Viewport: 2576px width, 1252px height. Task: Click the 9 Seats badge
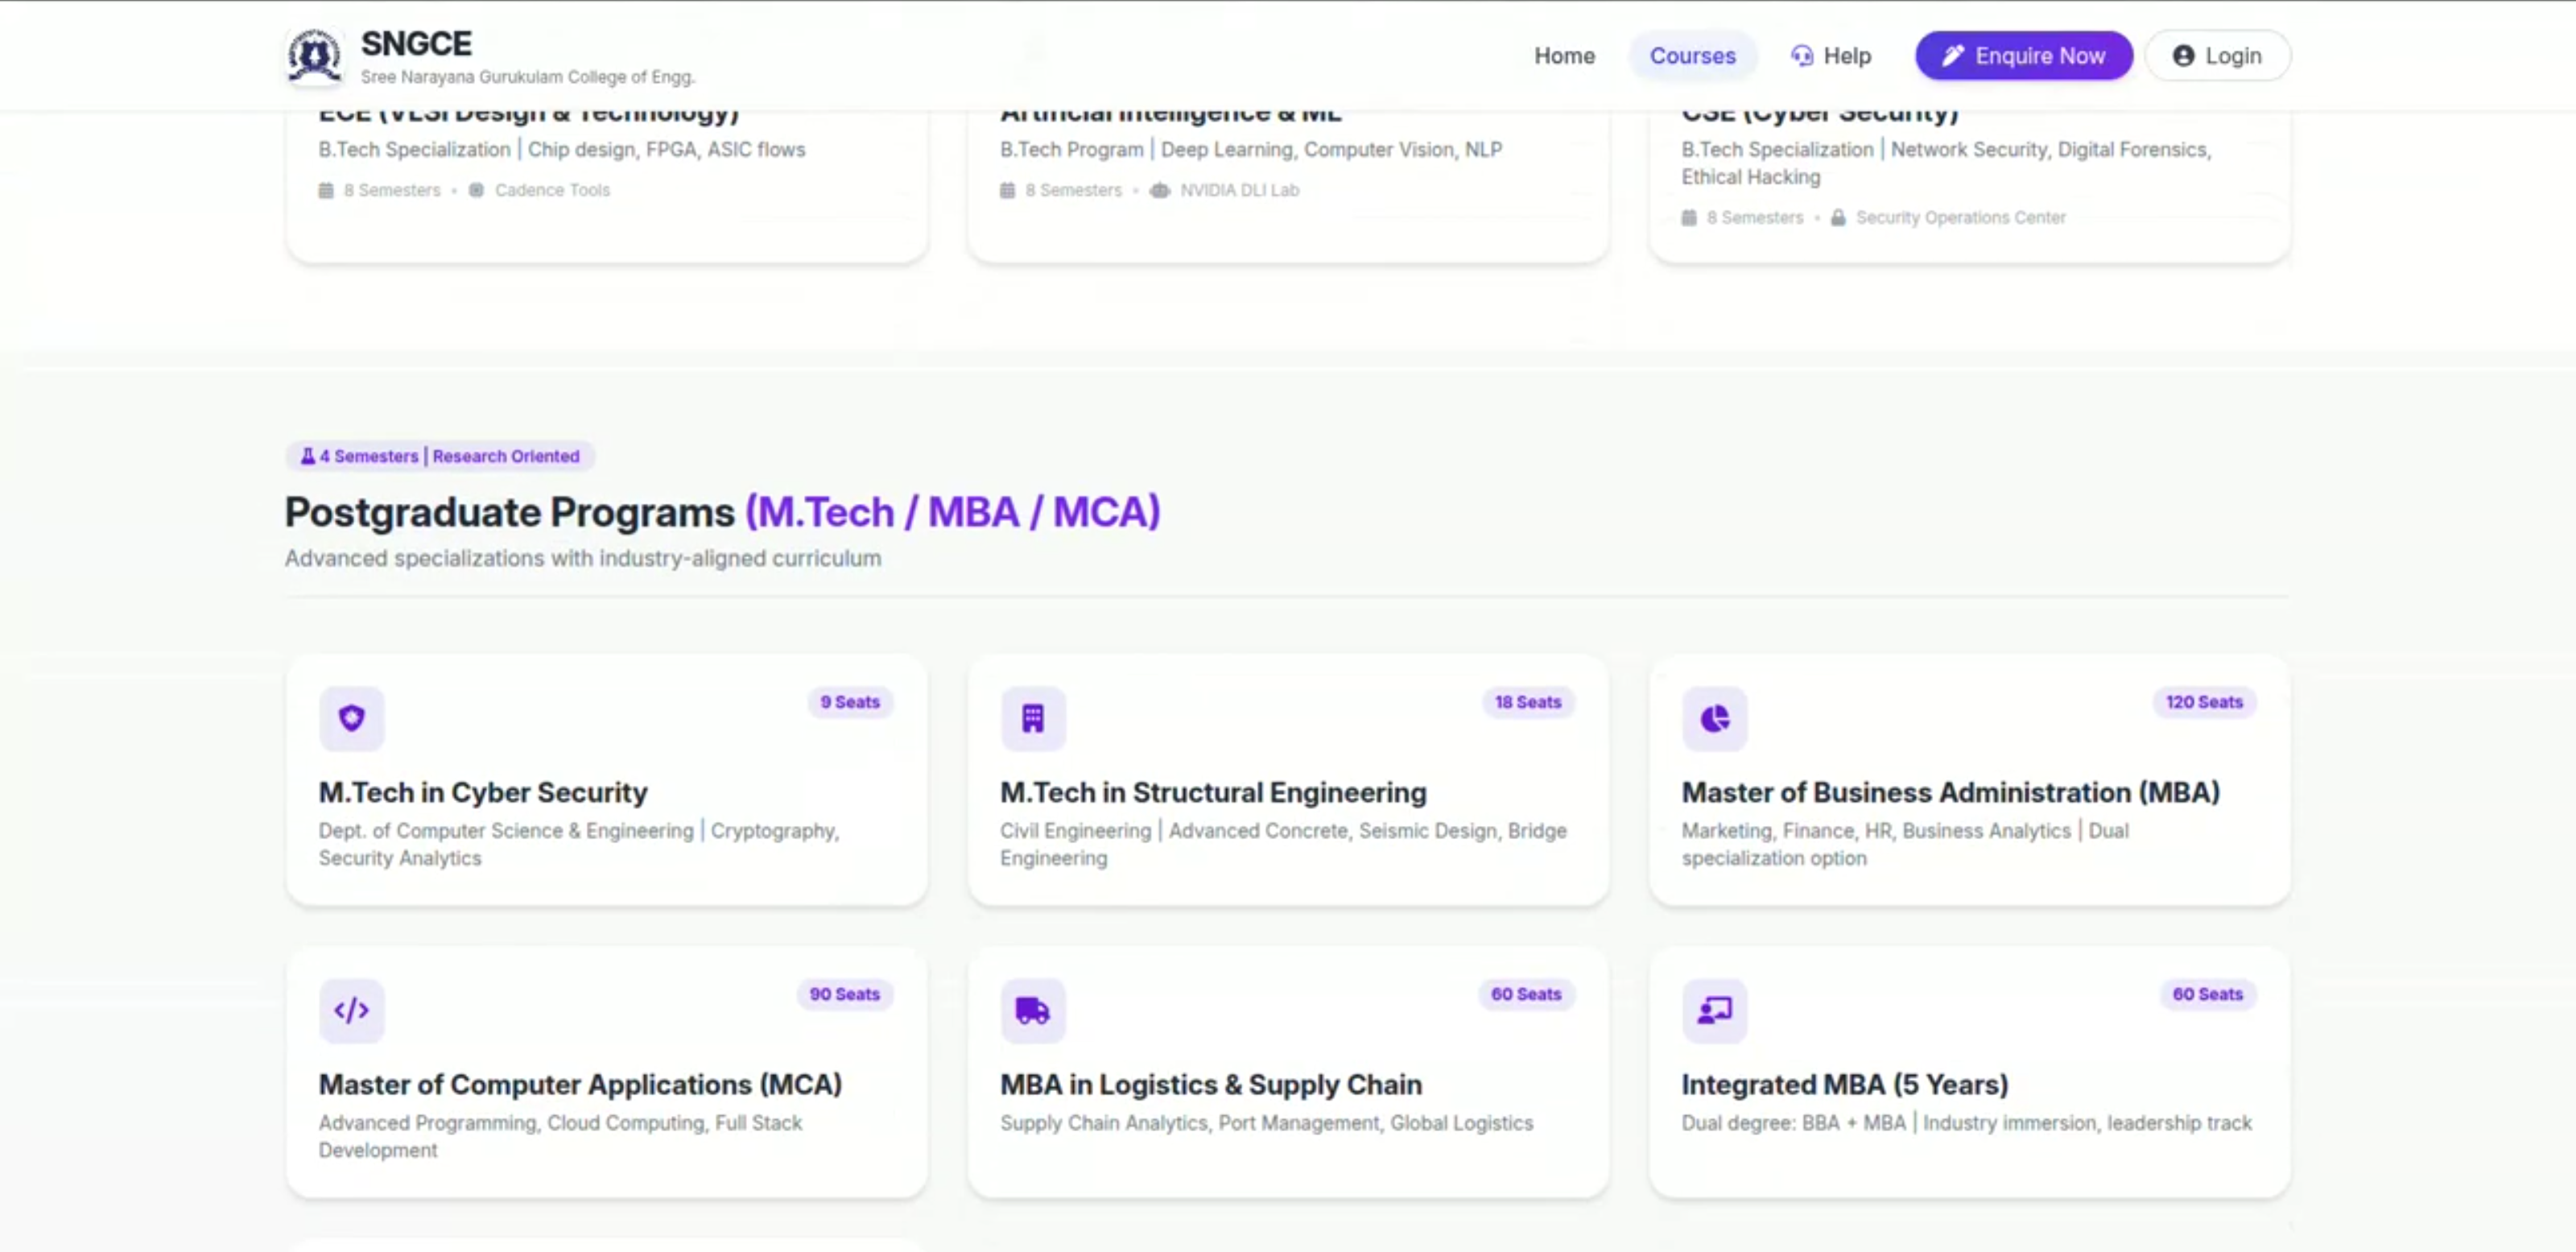pos(850,702)
